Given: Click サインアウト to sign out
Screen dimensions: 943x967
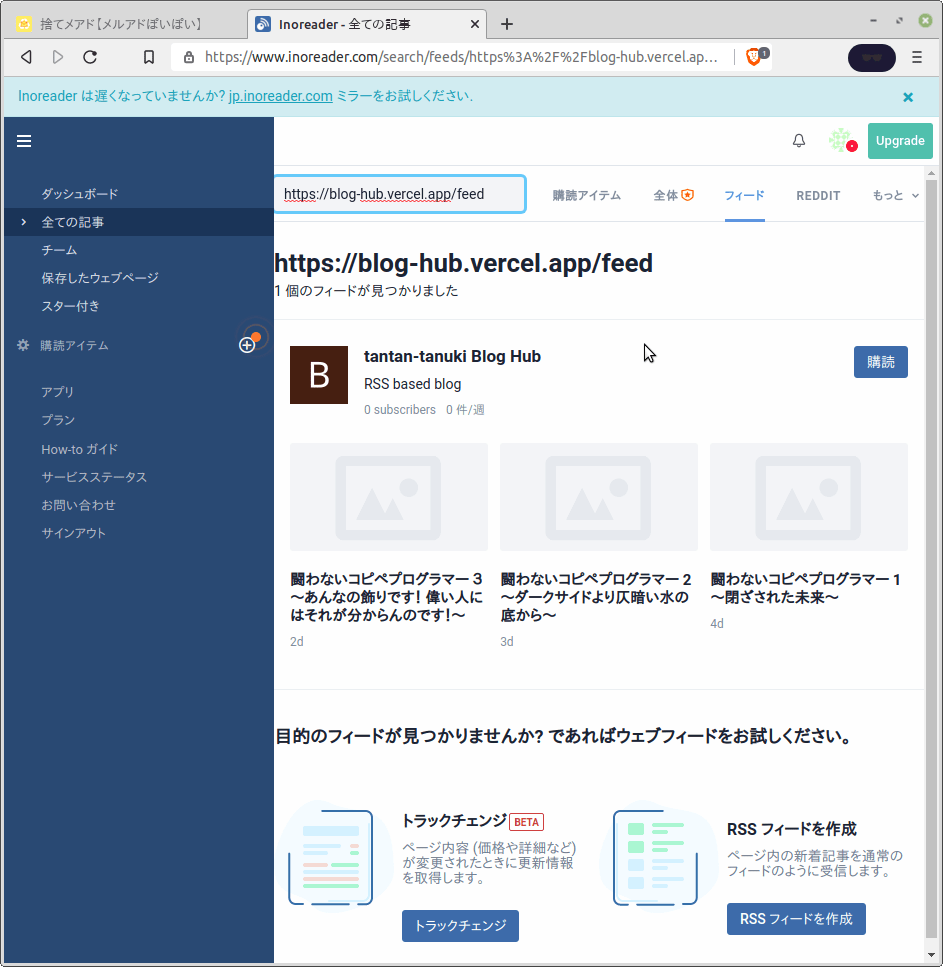Looking at the screenshot, I should (x=73, y=533).
